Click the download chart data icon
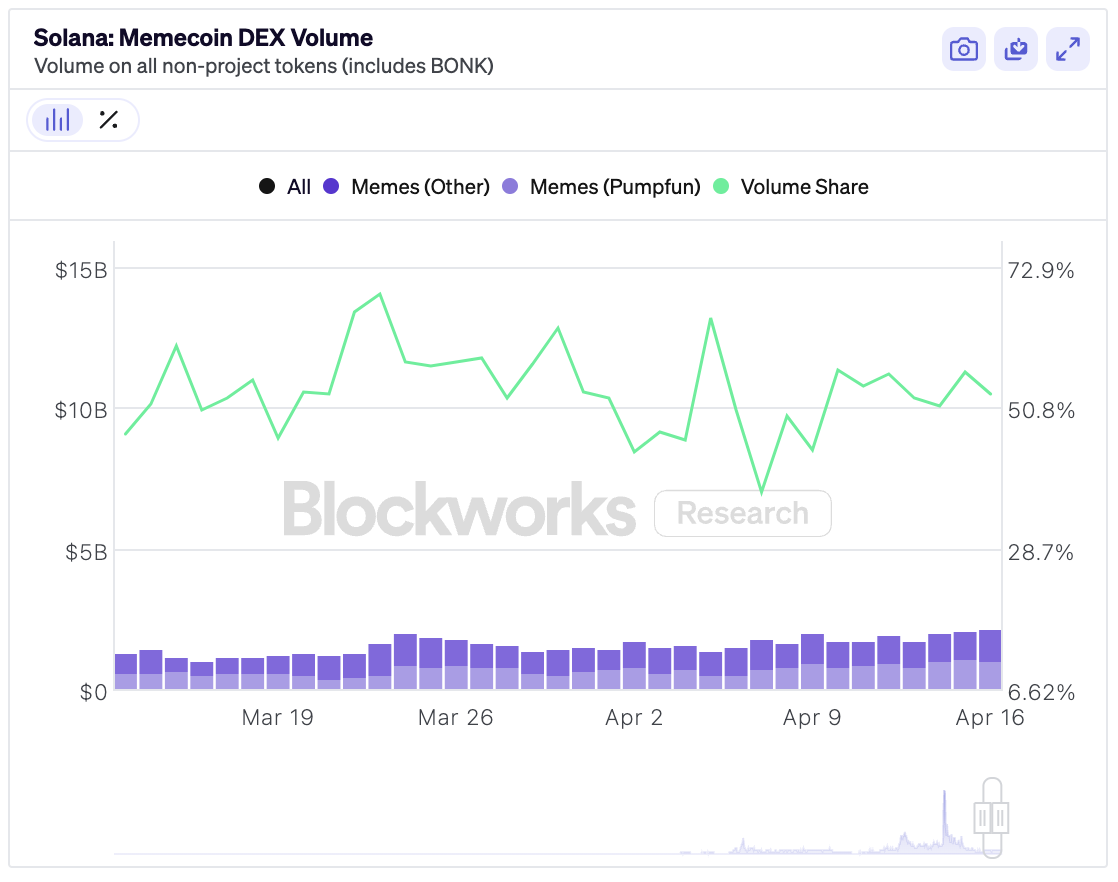 tap(1016, 49)
